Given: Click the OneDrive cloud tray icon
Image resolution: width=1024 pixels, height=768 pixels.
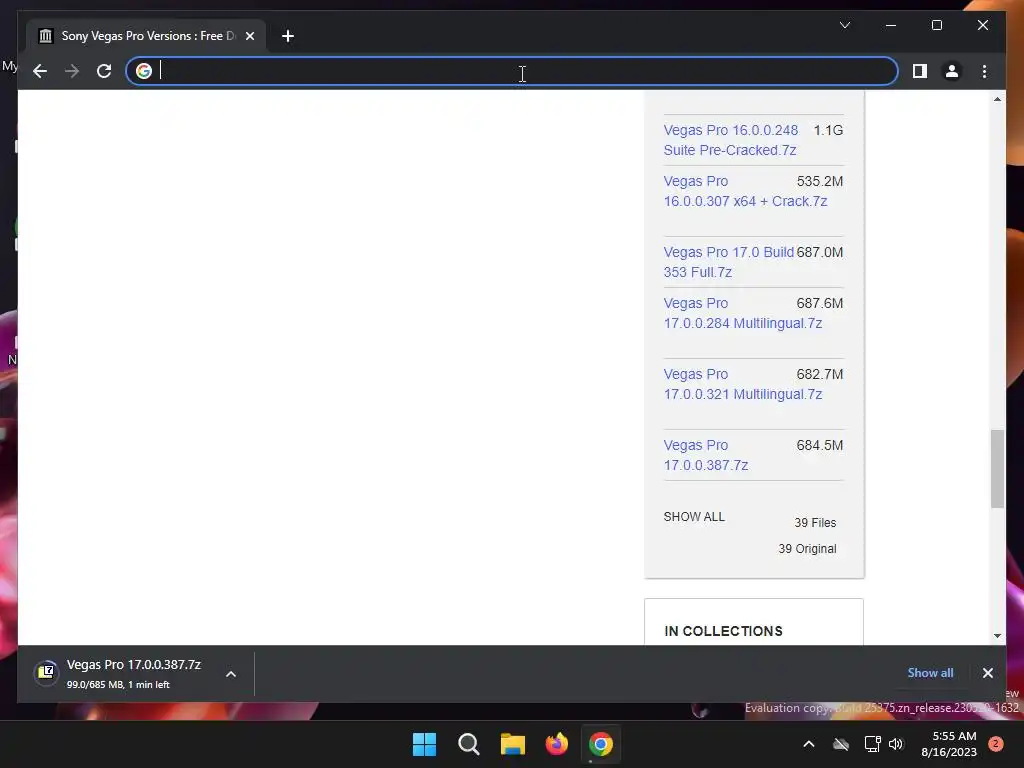Looking at the screenshot, I should point(840,744).
